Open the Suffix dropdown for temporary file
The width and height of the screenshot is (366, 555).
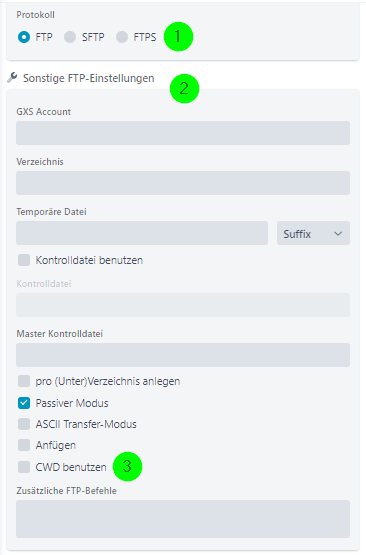(313, 233)
